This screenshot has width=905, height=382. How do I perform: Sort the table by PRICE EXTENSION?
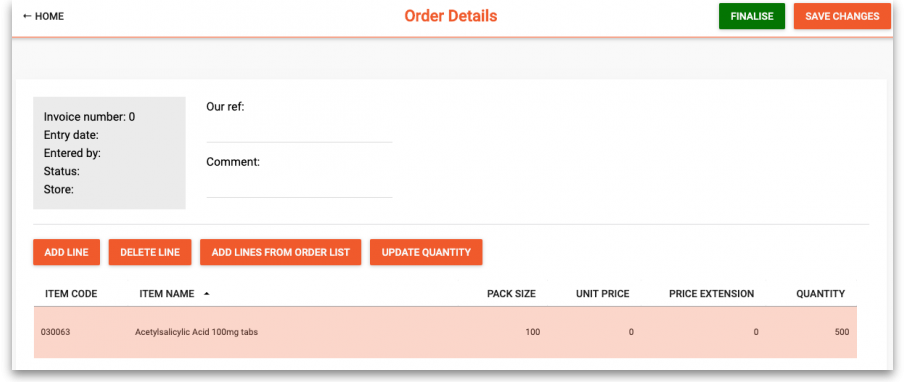(x=712, y=294)
